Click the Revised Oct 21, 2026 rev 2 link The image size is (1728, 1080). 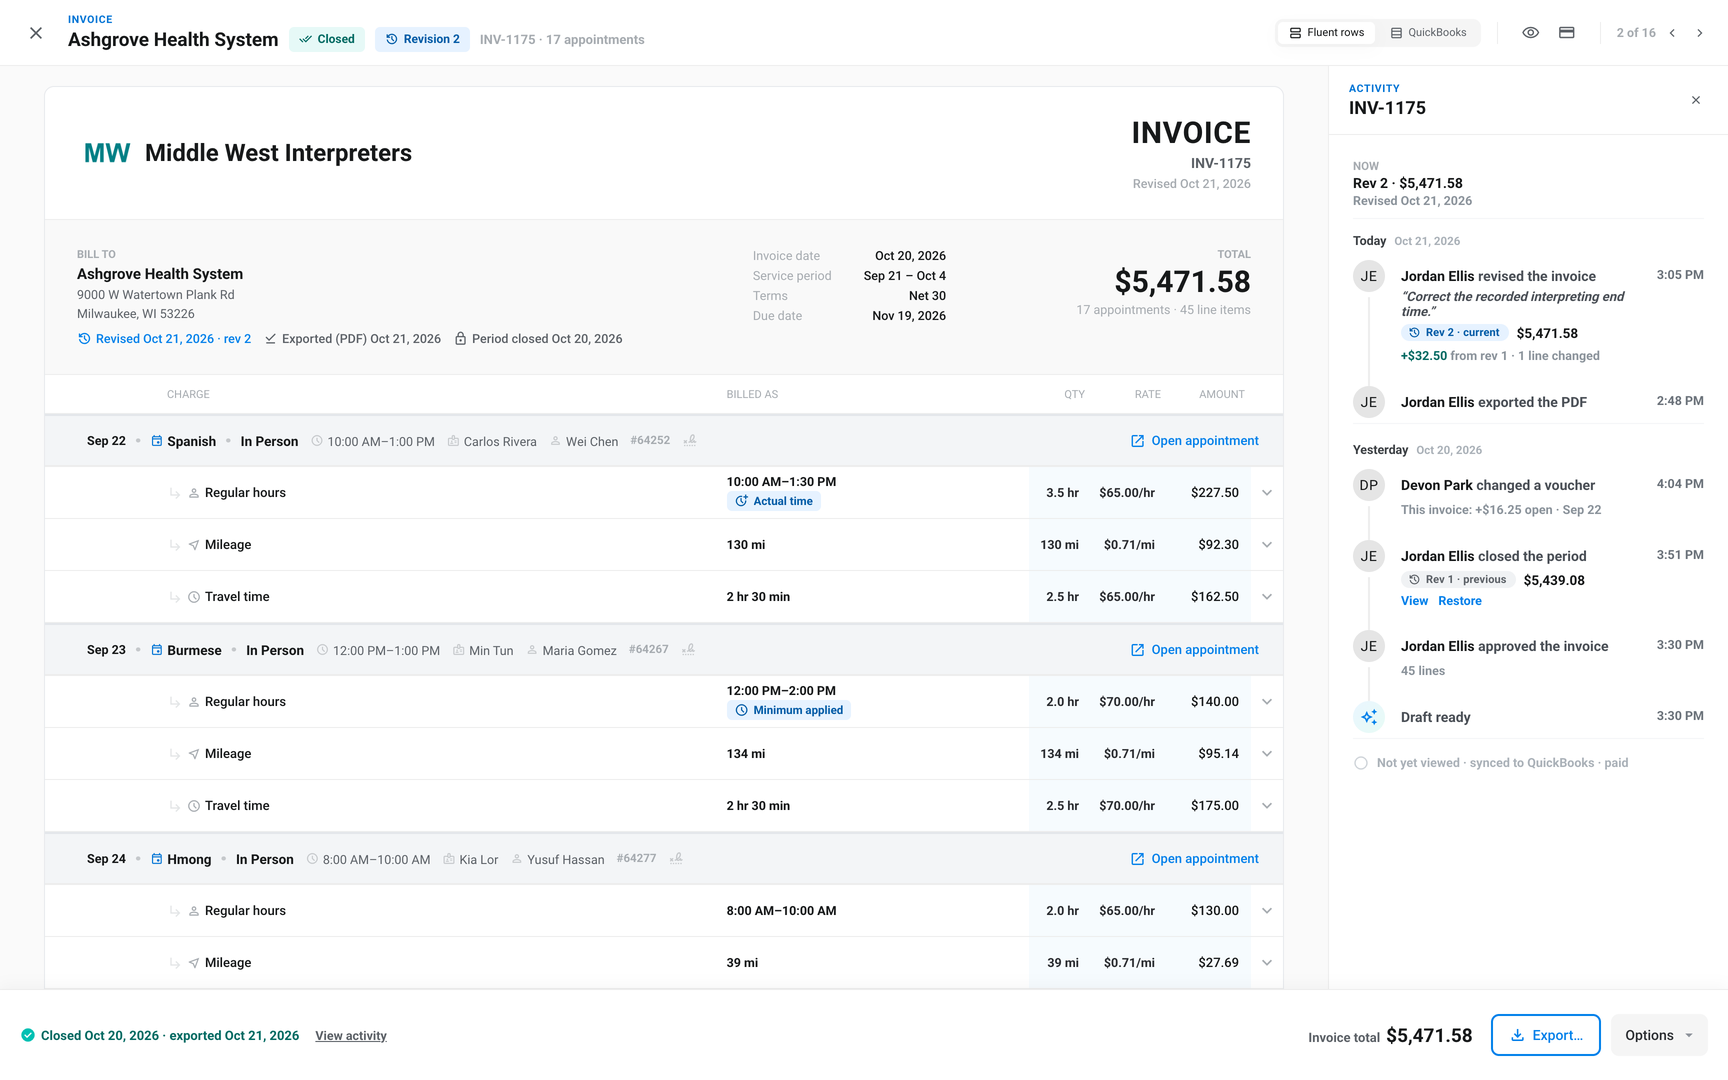pos(164,339)
